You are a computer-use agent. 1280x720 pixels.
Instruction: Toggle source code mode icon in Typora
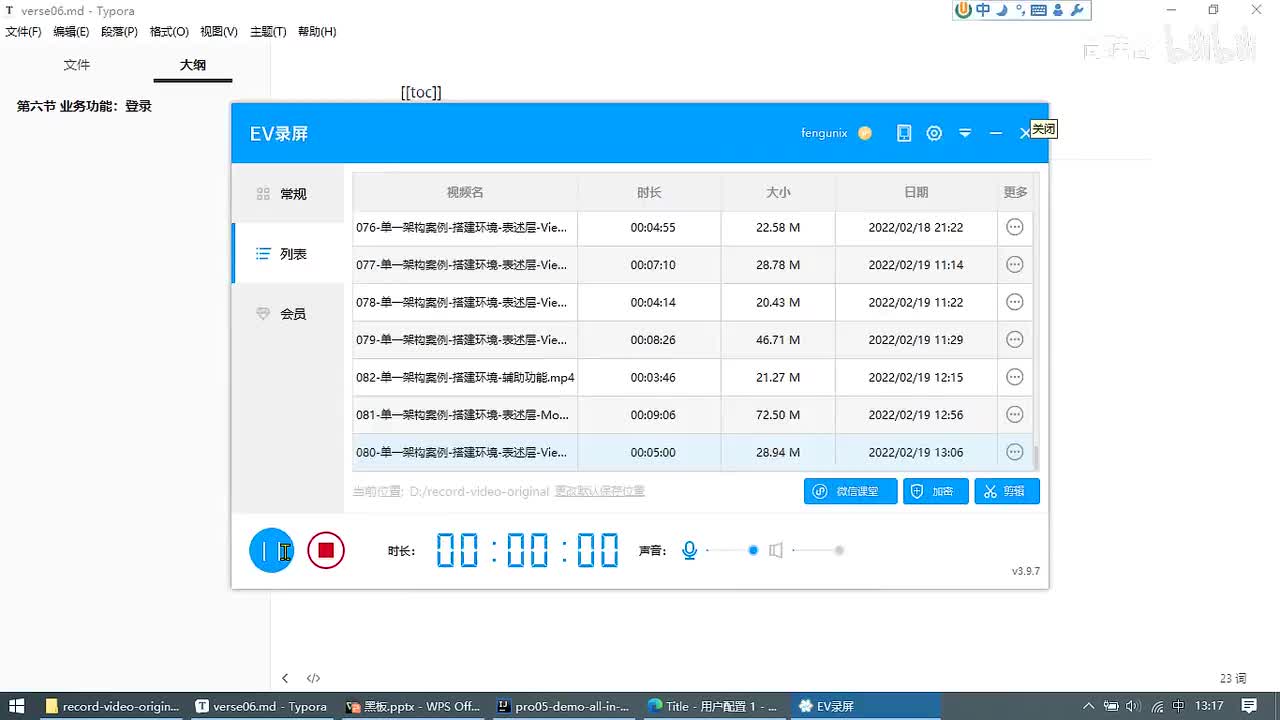tap(313, 678)
